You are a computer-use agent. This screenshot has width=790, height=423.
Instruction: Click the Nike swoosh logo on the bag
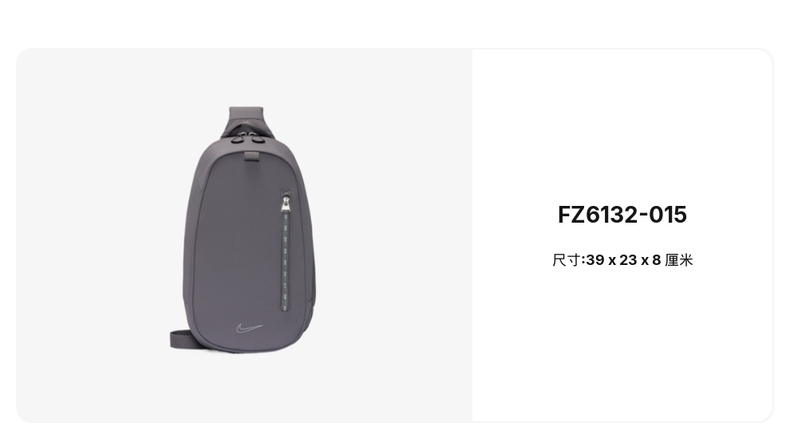coord(249,328)
